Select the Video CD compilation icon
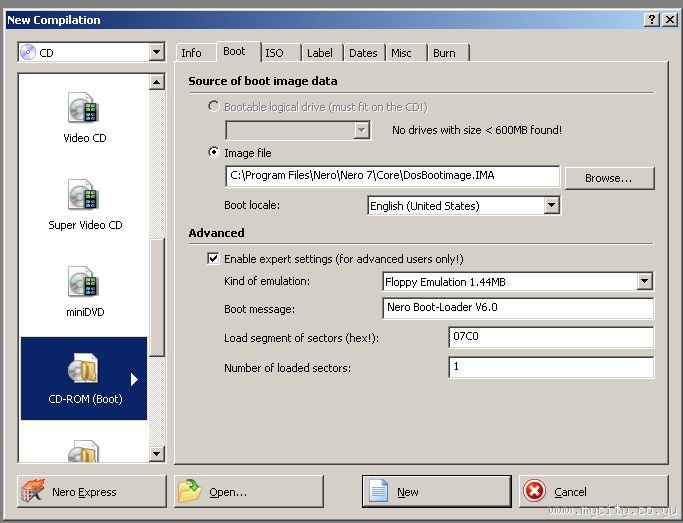This screenshot has height=523, width=683. [x=84, y=107]
